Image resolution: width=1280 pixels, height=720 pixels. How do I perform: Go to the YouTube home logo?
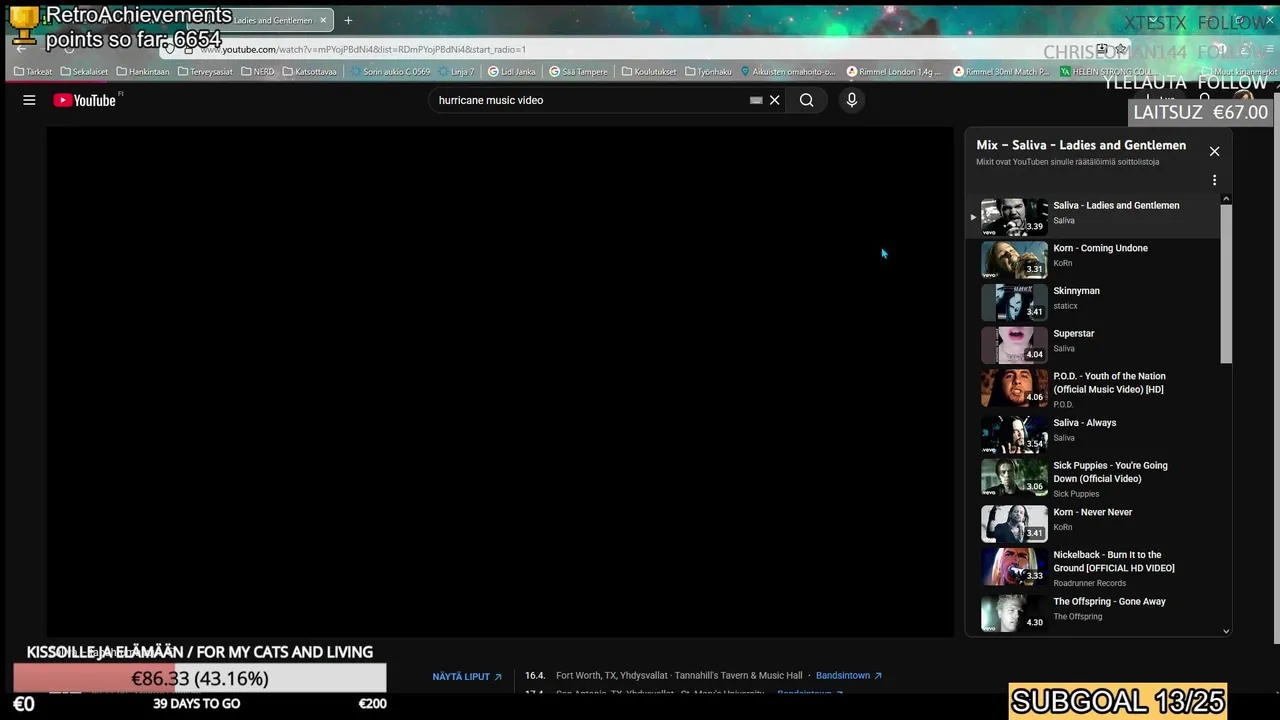tap(85, 100)
